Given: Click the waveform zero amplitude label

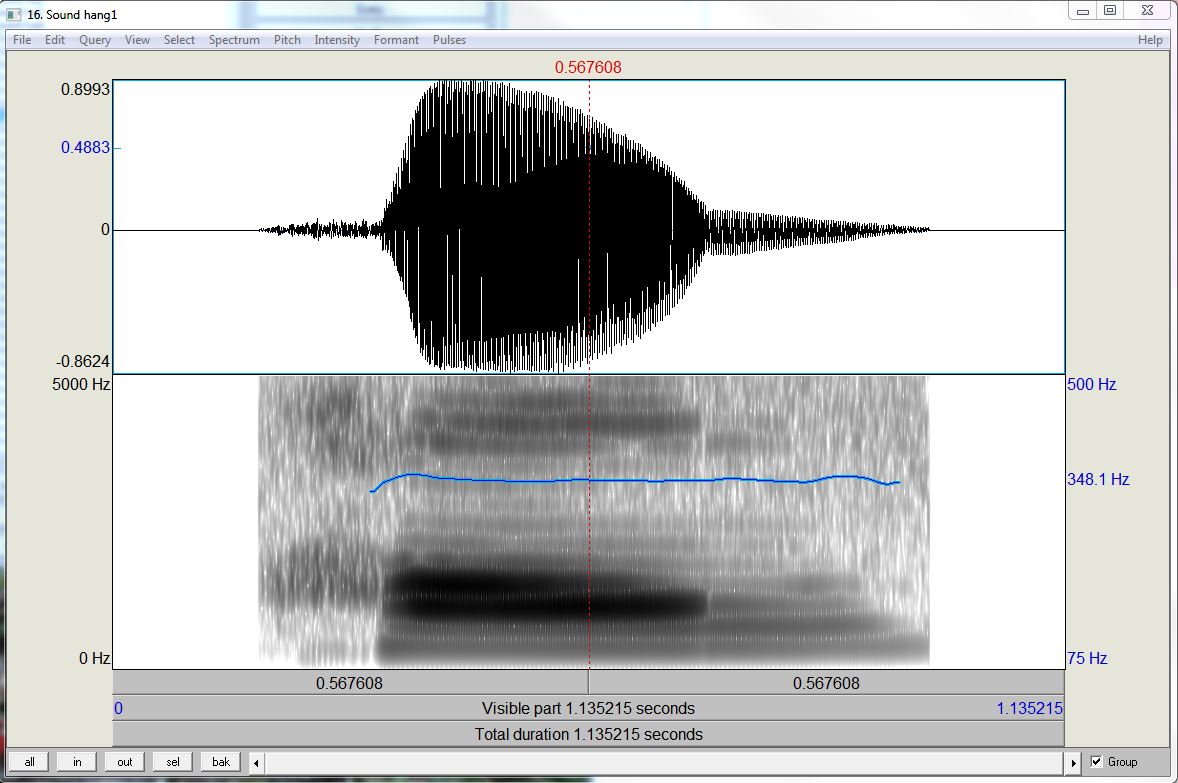Looking at the screenshot, I should [105, 230].
